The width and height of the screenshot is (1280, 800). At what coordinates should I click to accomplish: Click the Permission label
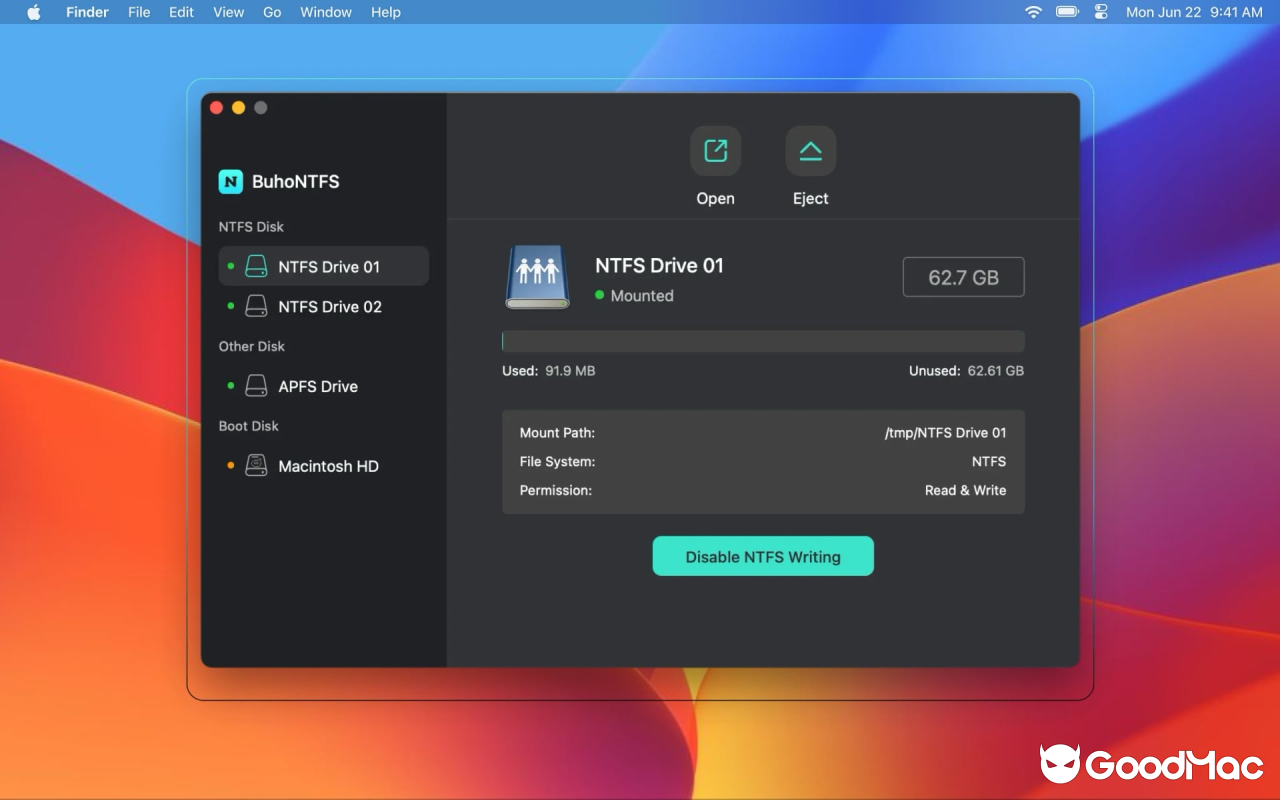click(x=556, y=490)
